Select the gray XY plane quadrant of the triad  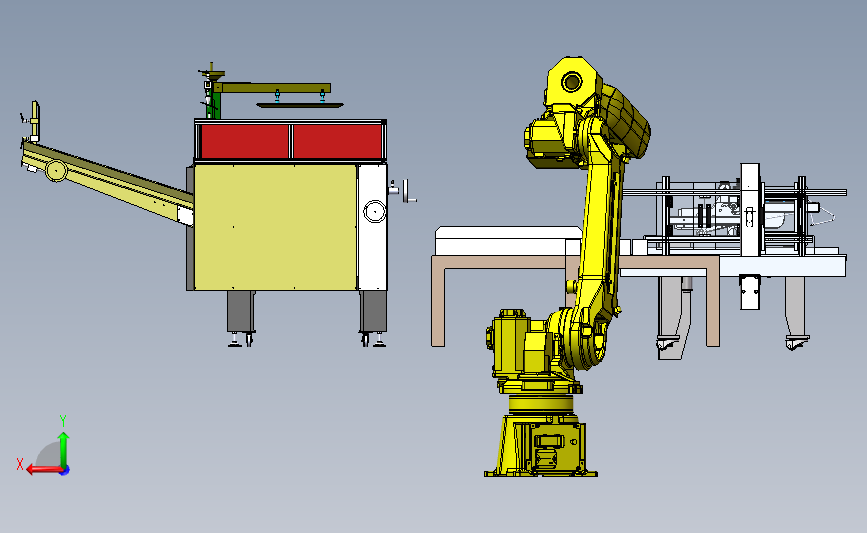49,453
